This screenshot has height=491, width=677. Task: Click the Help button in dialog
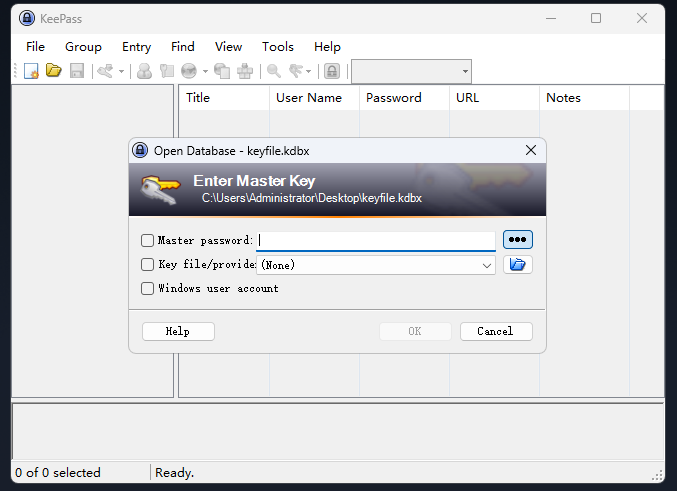(178, 331)
